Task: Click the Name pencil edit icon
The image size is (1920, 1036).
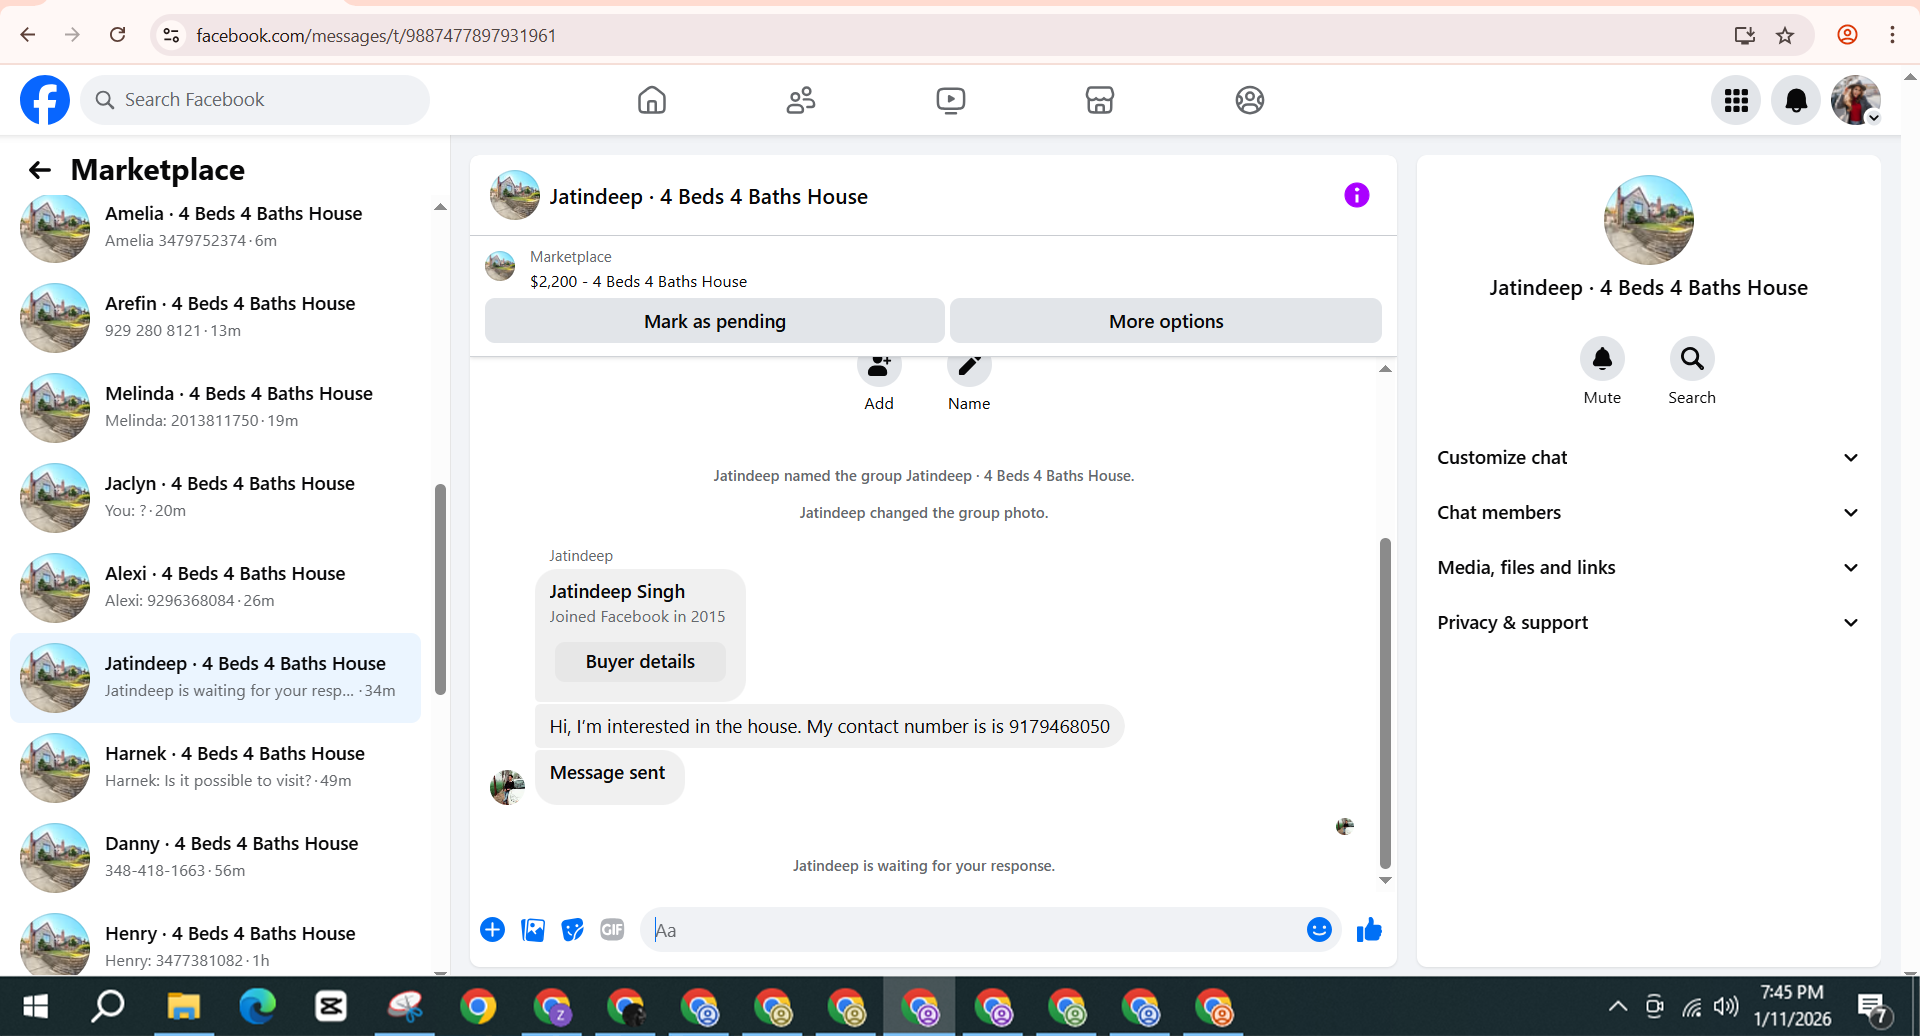Action: pyautogui.click(x=969, y=367)
